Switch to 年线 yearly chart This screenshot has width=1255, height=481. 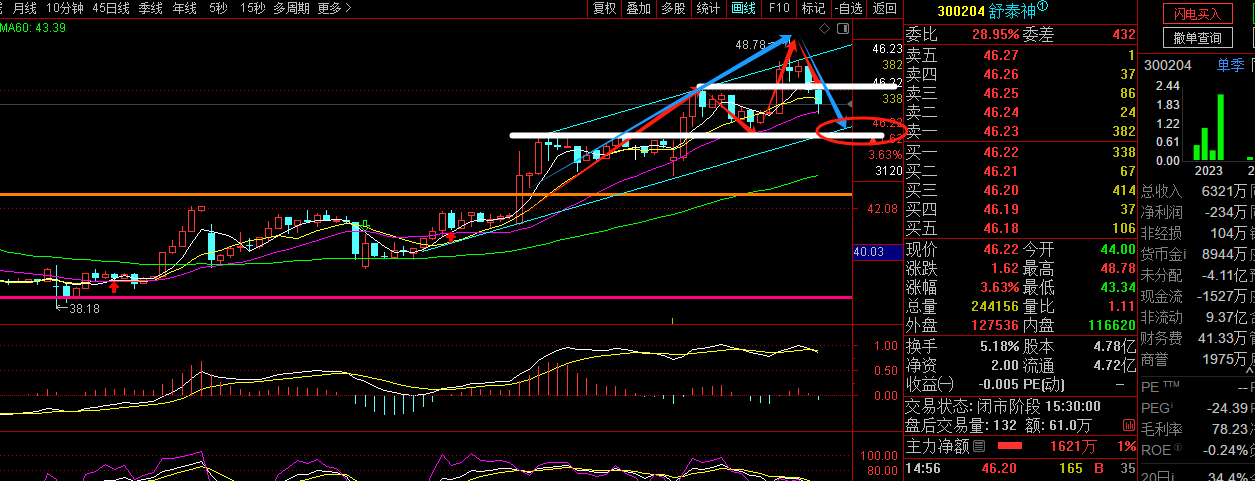point(184,8)
